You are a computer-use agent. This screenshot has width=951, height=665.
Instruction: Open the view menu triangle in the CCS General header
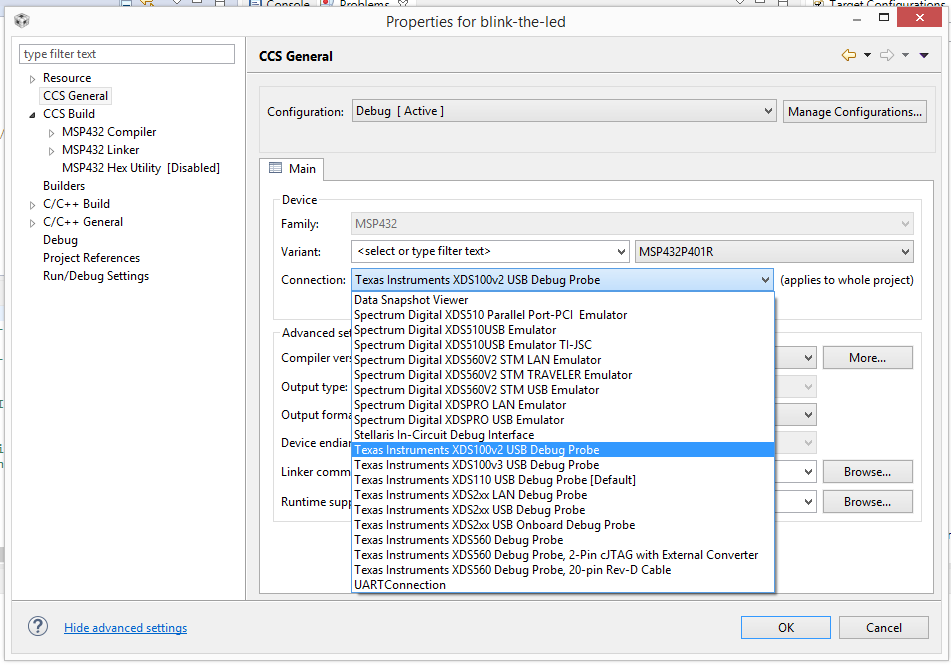click(923, 55)
